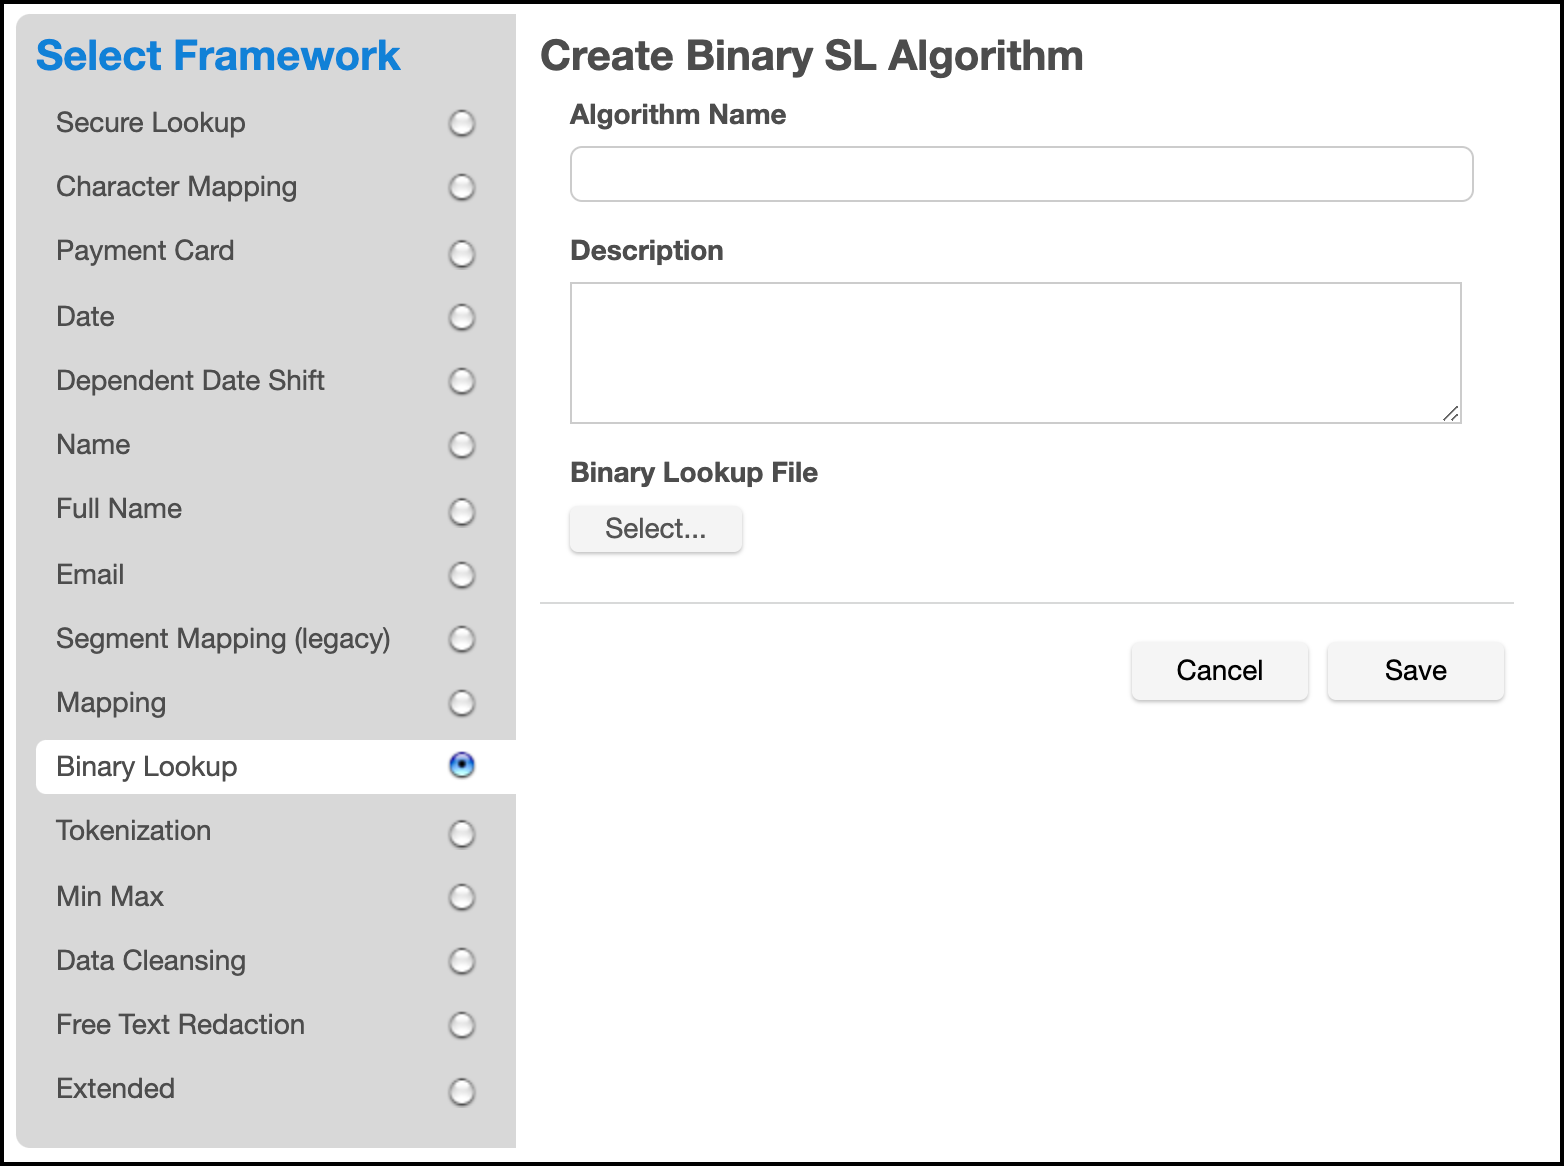
Task: Pick the Segment Mapping (legacy) radio button
Action: (461, 640)
